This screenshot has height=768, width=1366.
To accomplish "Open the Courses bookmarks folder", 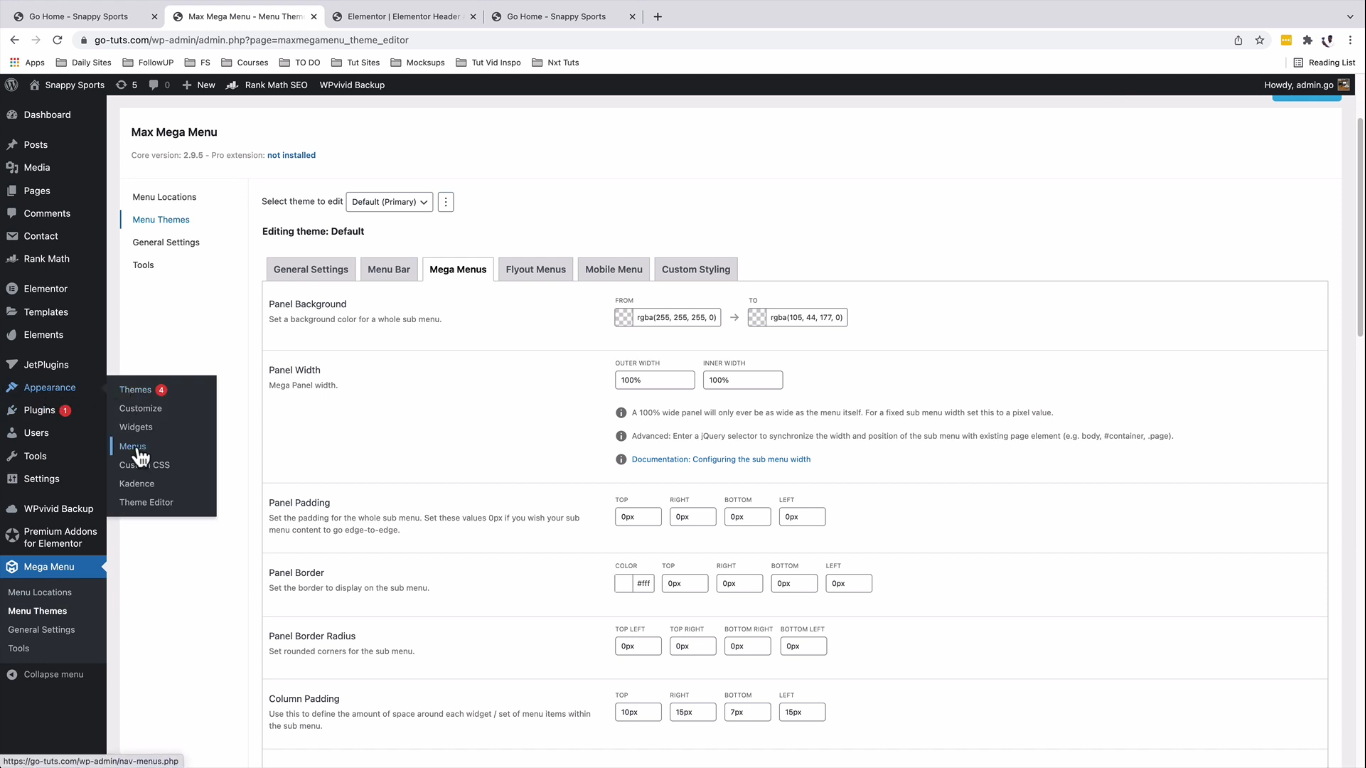I will 244,62.
